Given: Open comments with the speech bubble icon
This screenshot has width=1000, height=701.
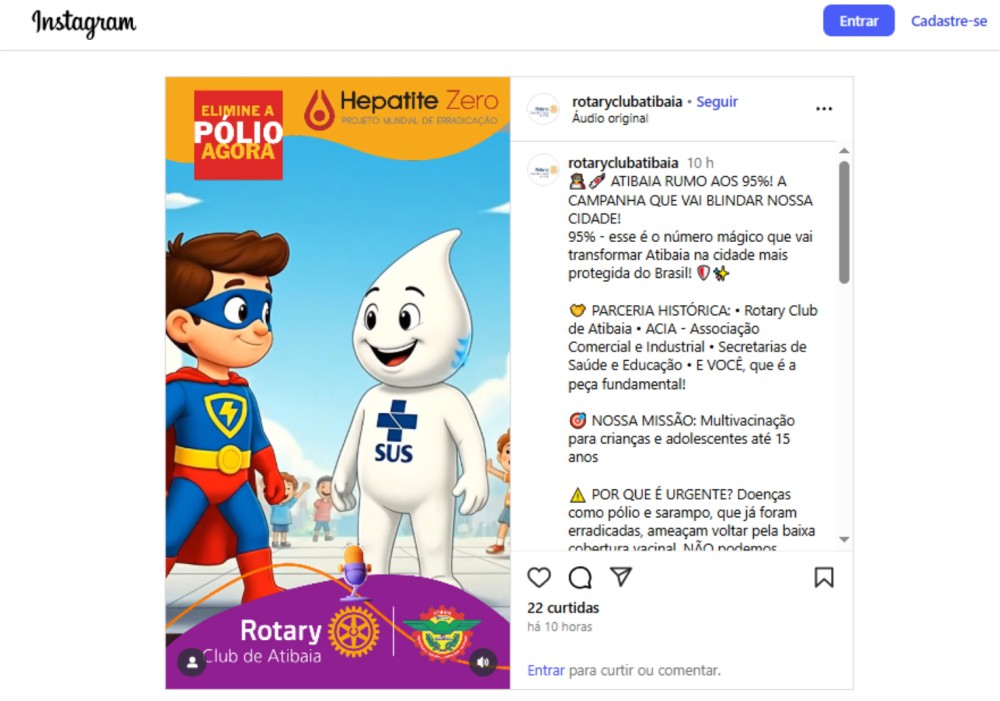Looking at the screenshot, I should pos(580,577).
